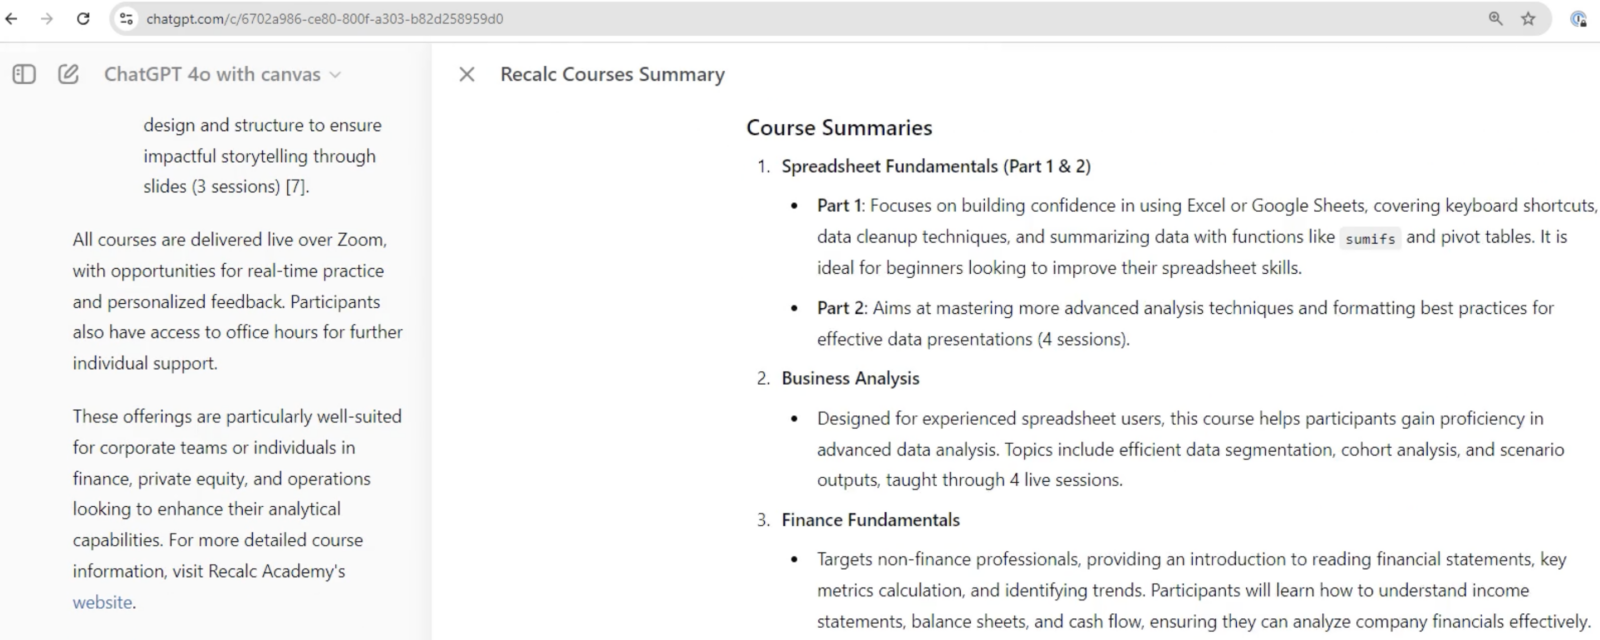
Task: Click the Recalc Courses Summary canvas title
Action: [x=612, y=74]
